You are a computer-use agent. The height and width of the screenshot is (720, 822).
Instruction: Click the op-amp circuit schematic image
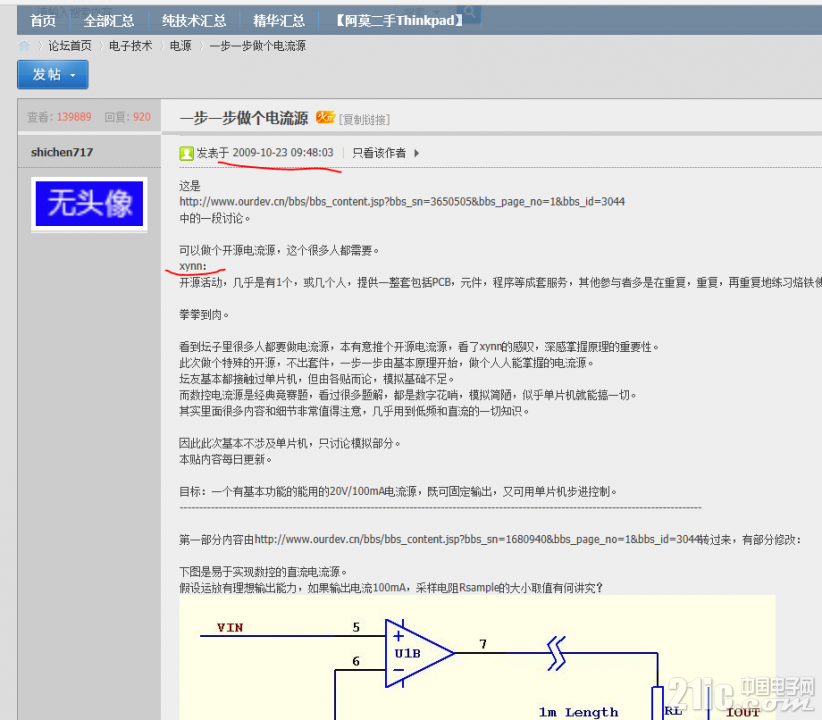coord(477,658)
